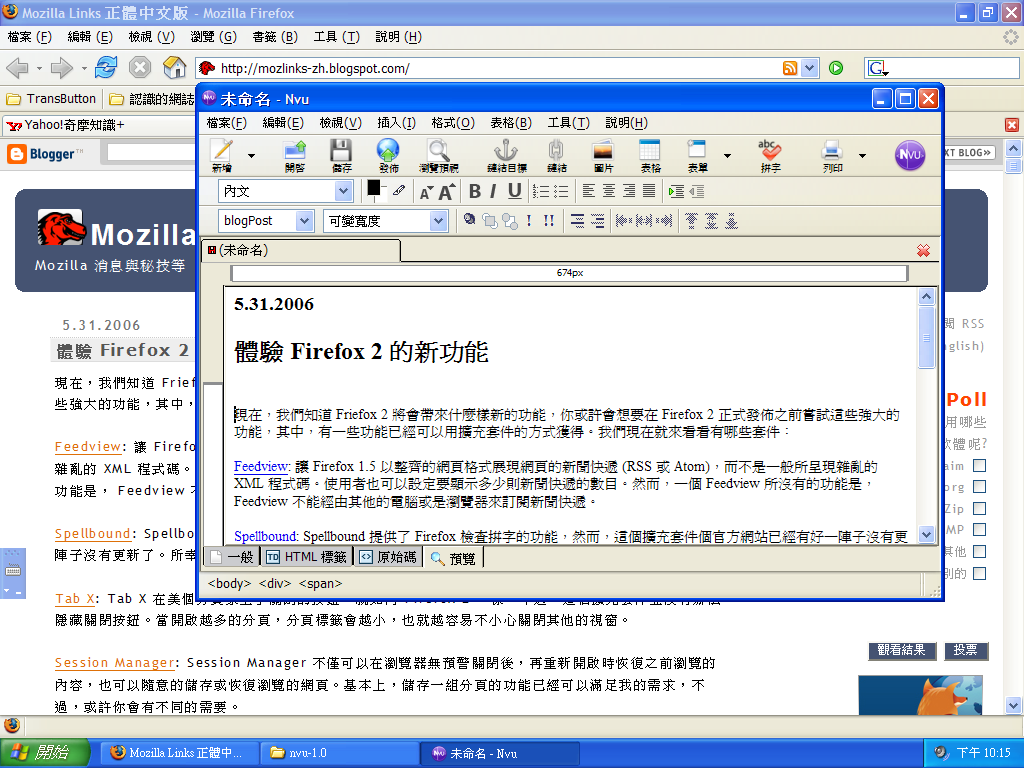1024x768 pixels.
Task: Open Nvu 格式(O) menu
Action: 453,123
